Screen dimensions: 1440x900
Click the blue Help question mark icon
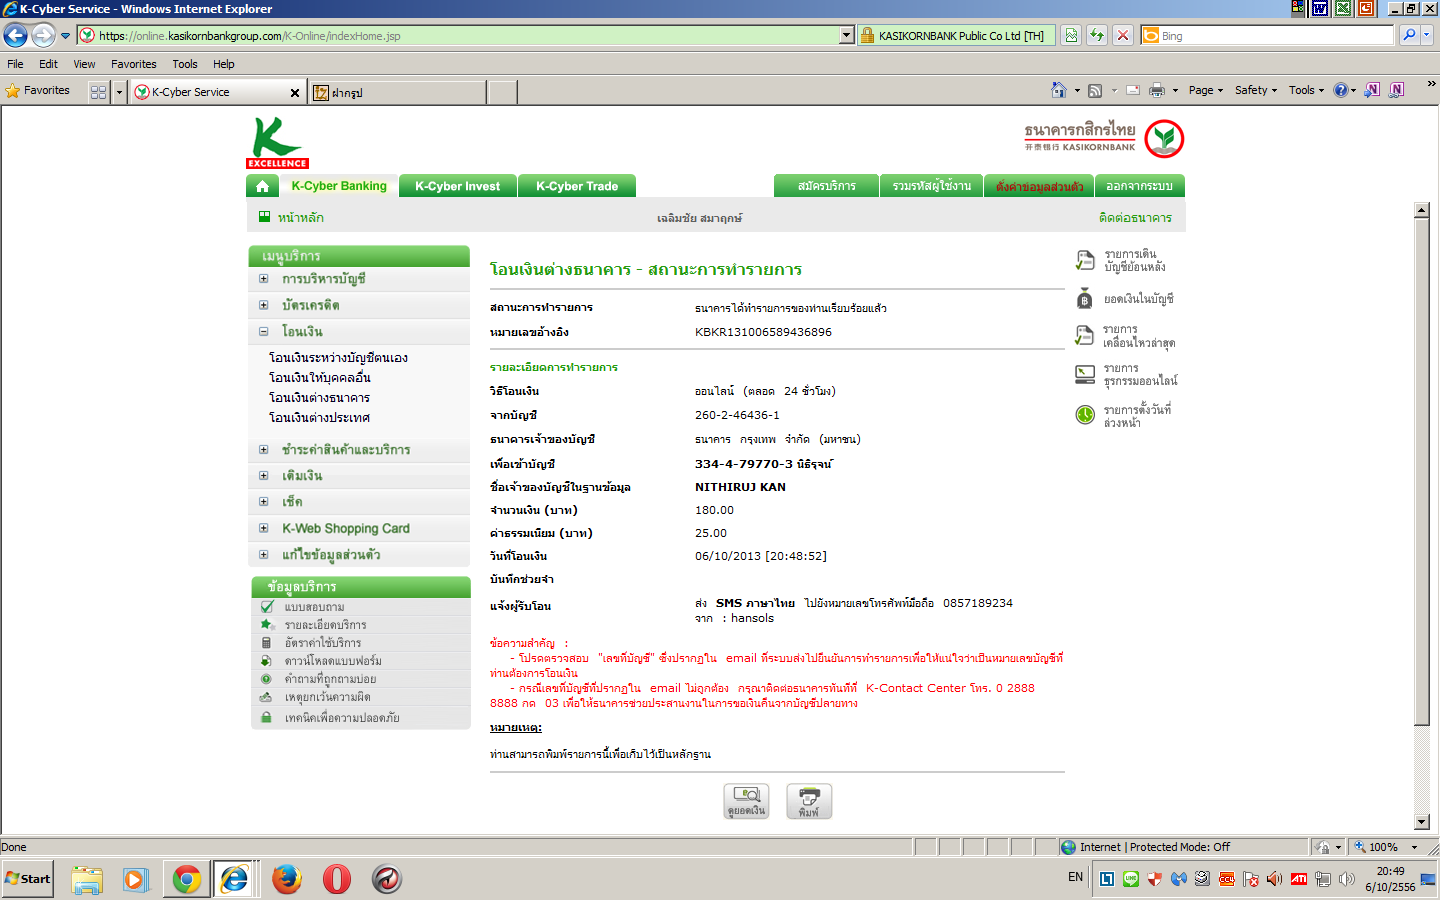tap(1341, 90)
